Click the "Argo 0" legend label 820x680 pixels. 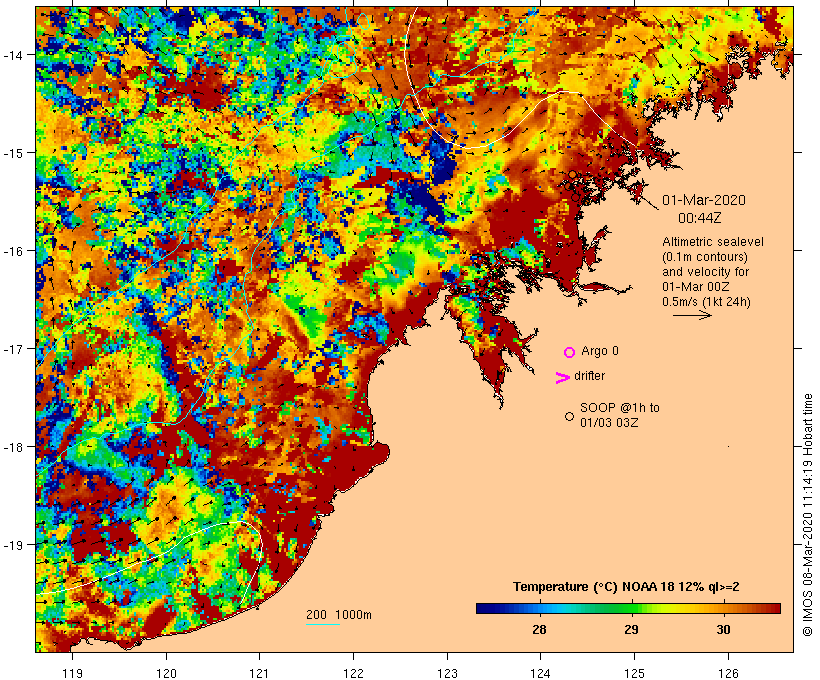600,351
